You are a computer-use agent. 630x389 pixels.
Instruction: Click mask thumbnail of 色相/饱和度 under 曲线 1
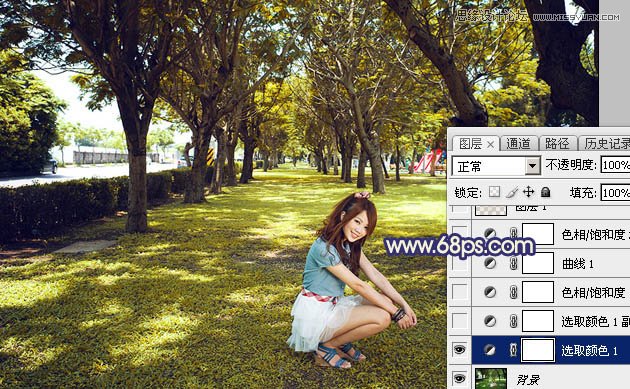[538, 292]
